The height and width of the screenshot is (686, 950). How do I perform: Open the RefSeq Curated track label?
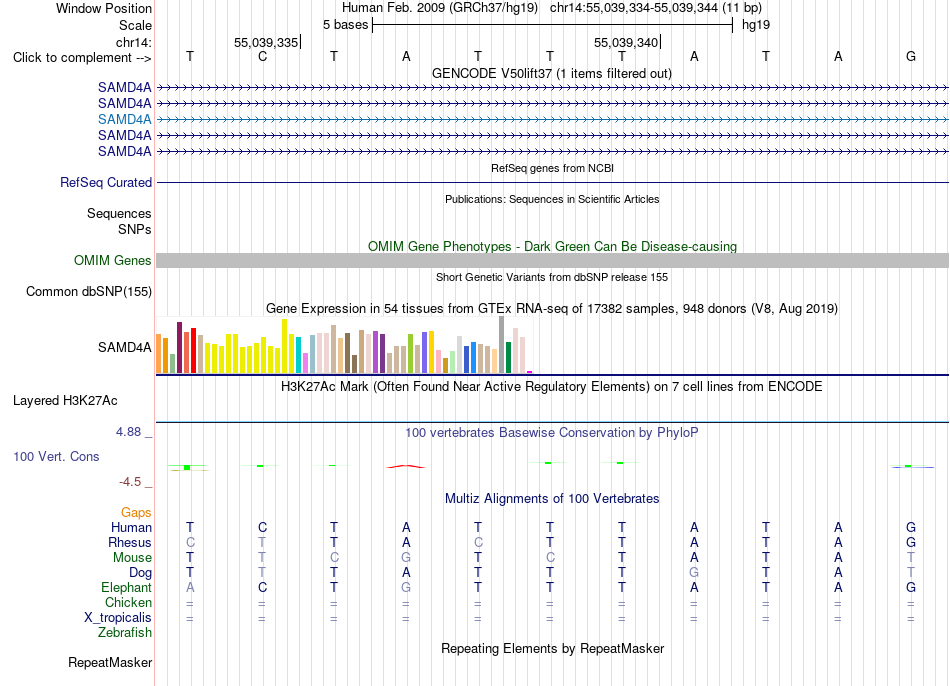[106, 182]
